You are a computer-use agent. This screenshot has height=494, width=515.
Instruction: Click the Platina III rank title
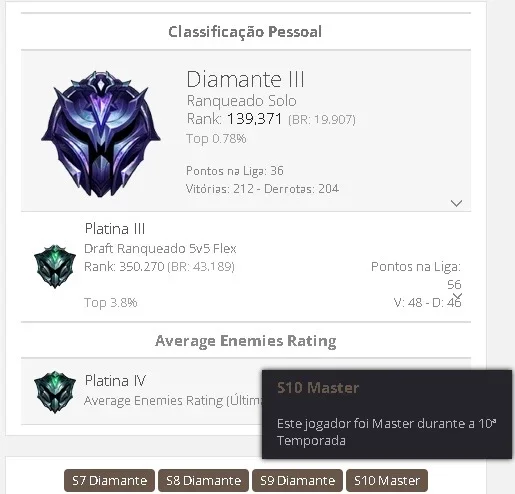point(115,229)
